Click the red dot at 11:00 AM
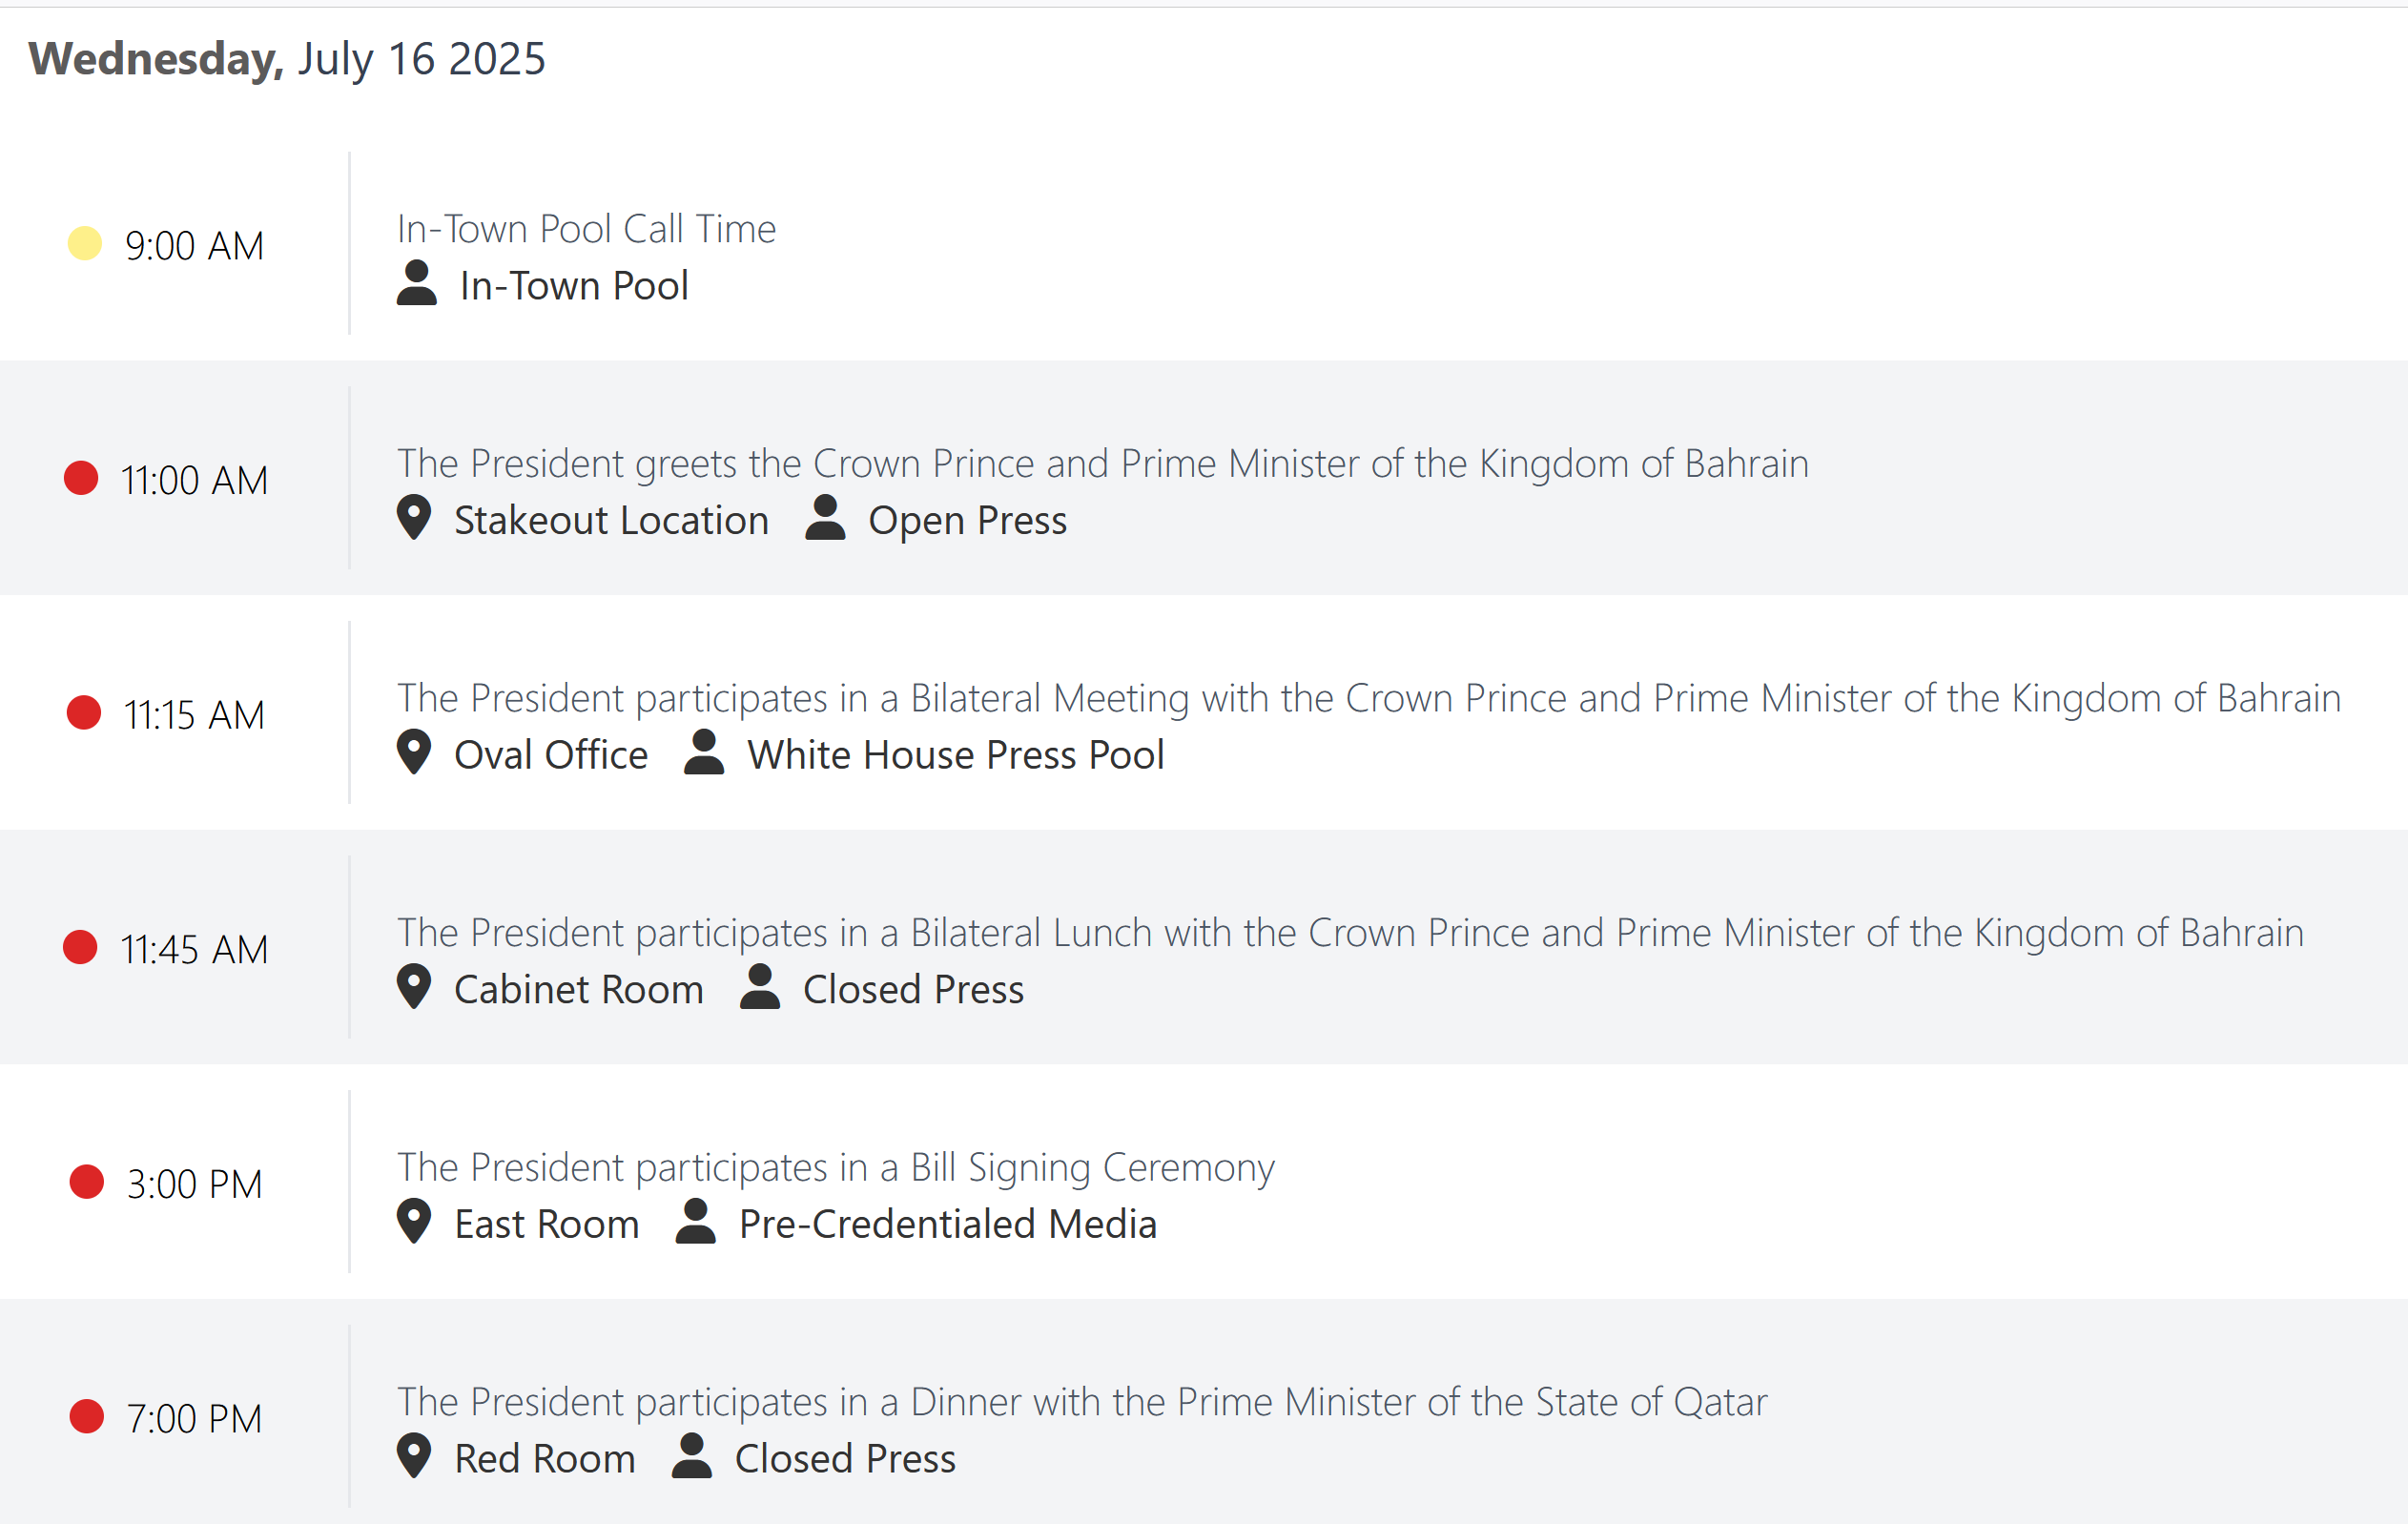Screen dimensions: 2408x1524 (x=81, y=478)
